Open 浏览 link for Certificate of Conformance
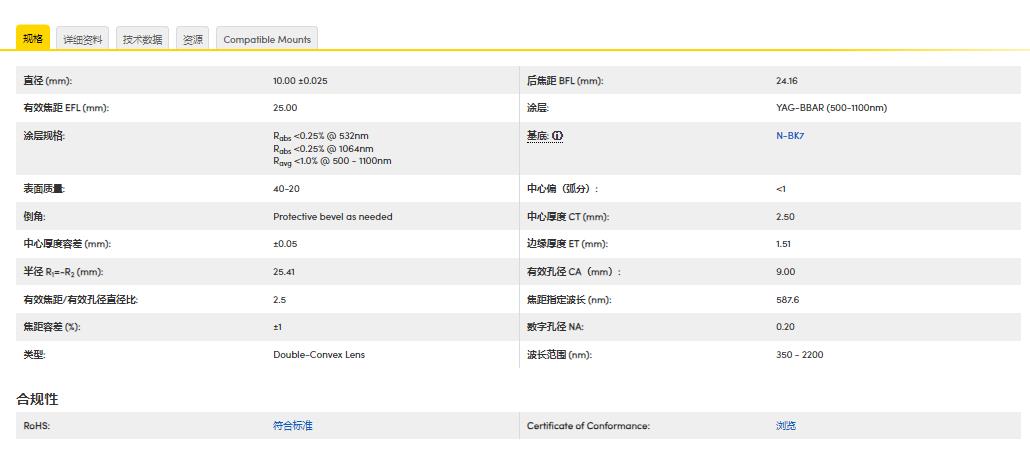 786,426
